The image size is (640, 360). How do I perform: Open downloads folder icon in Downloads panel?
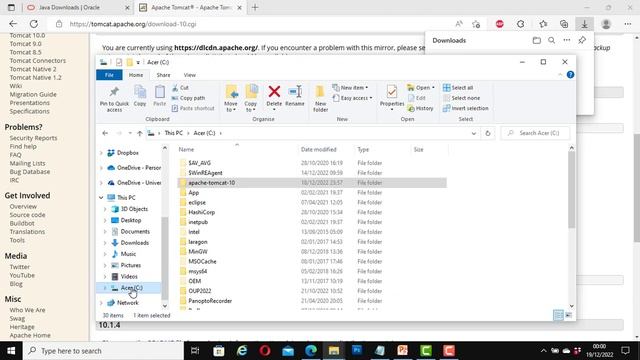click(537, 40)
